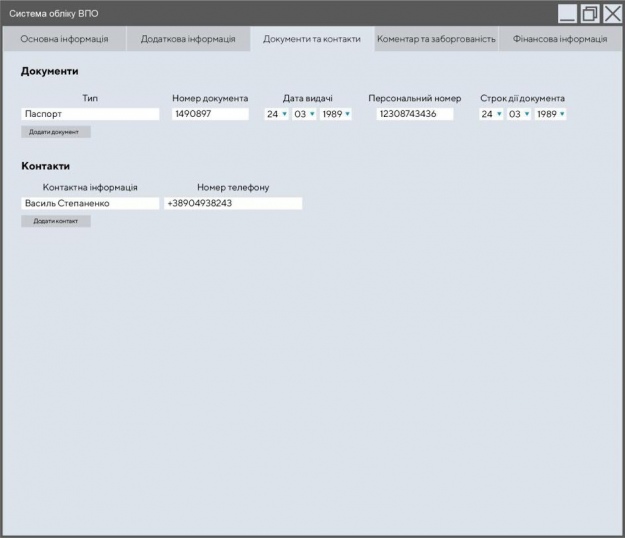The height and width of the screenshot is (538, 625).
Task: Expand the Строк дії документа month dropdown
Action: [519, 114]
